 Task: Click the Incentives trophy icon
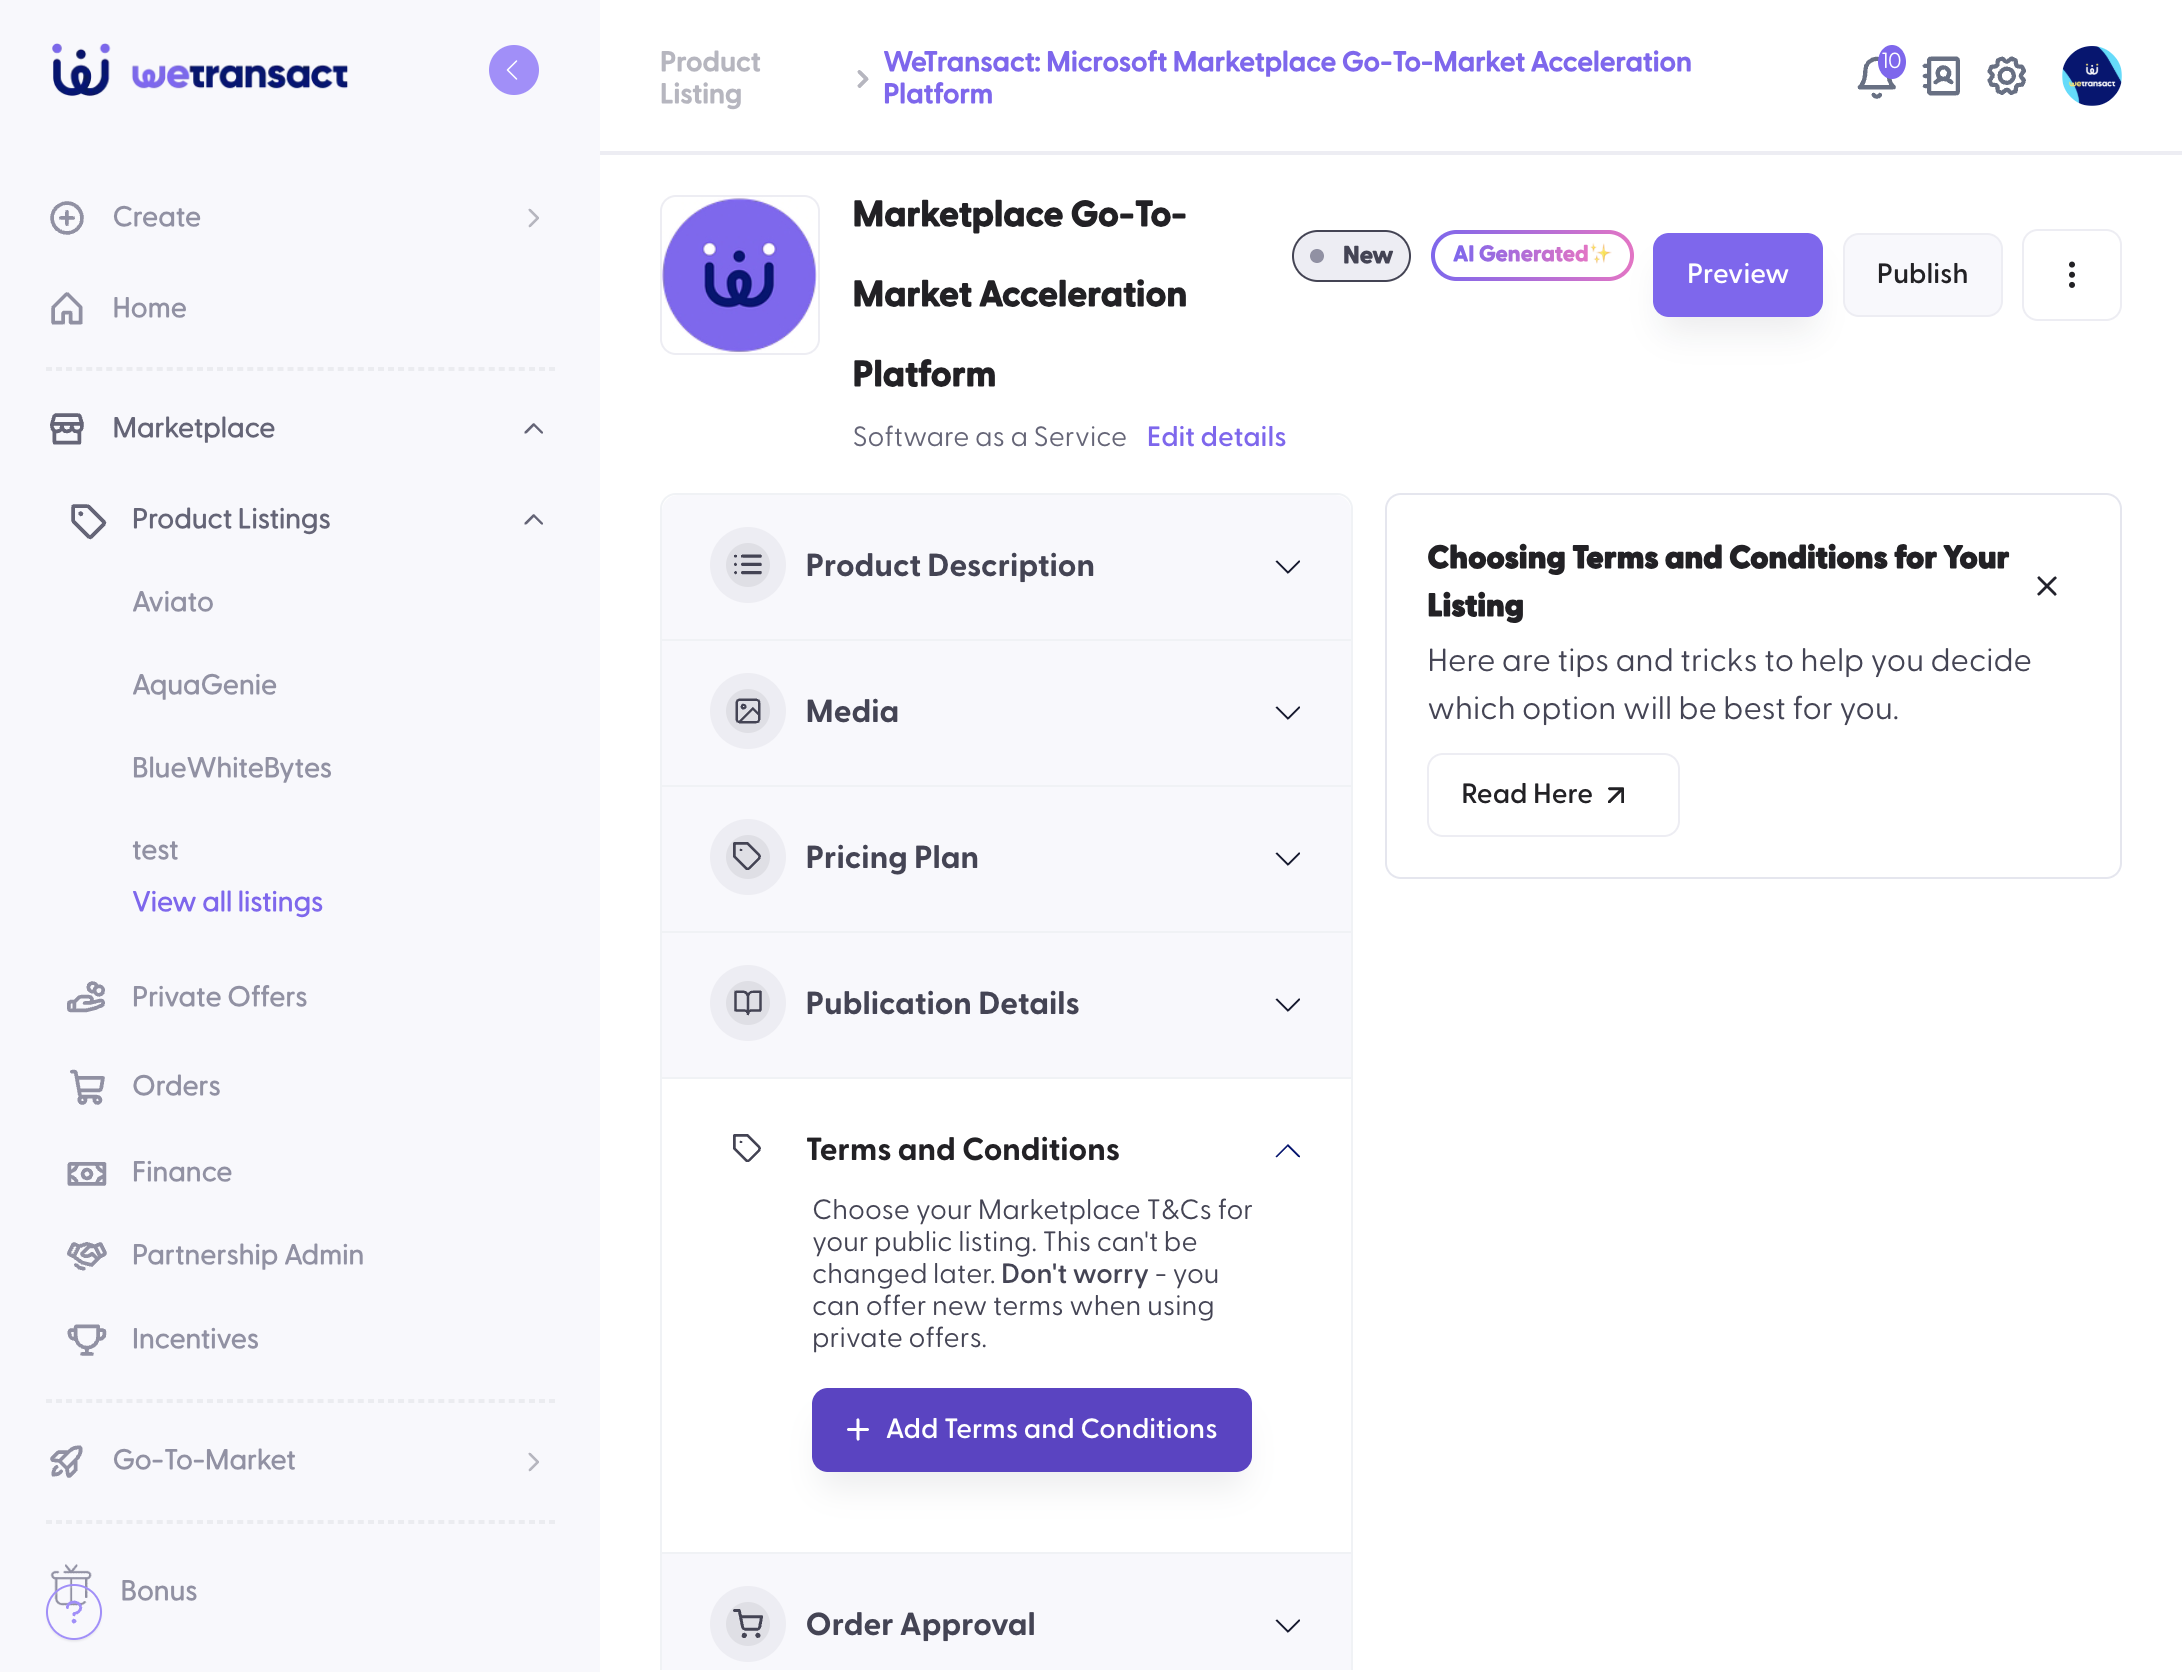(x=87, y=1339)
